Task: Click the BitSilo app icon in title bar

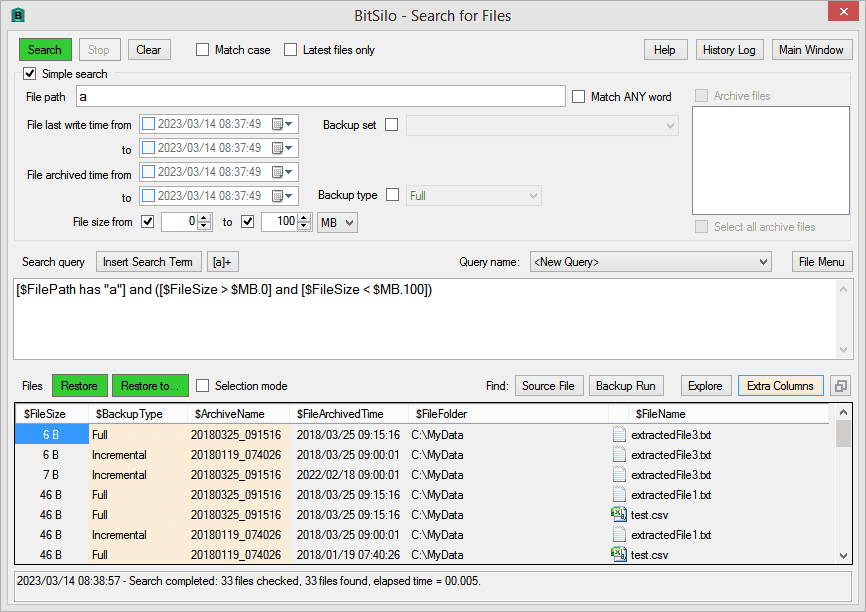Action: pyautogui.click(x=18, y=15)
